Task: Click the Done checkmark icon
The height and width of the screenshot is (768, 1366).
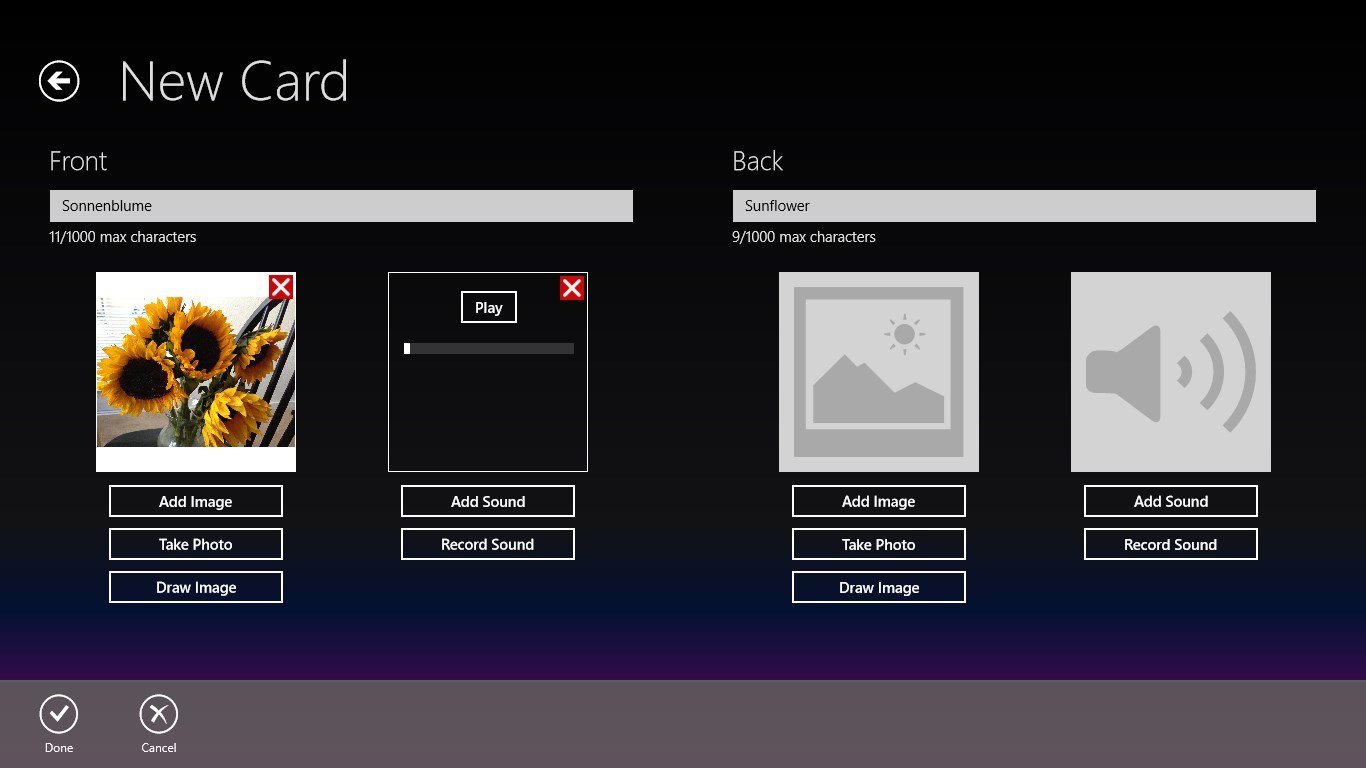Action: point(59,714)
